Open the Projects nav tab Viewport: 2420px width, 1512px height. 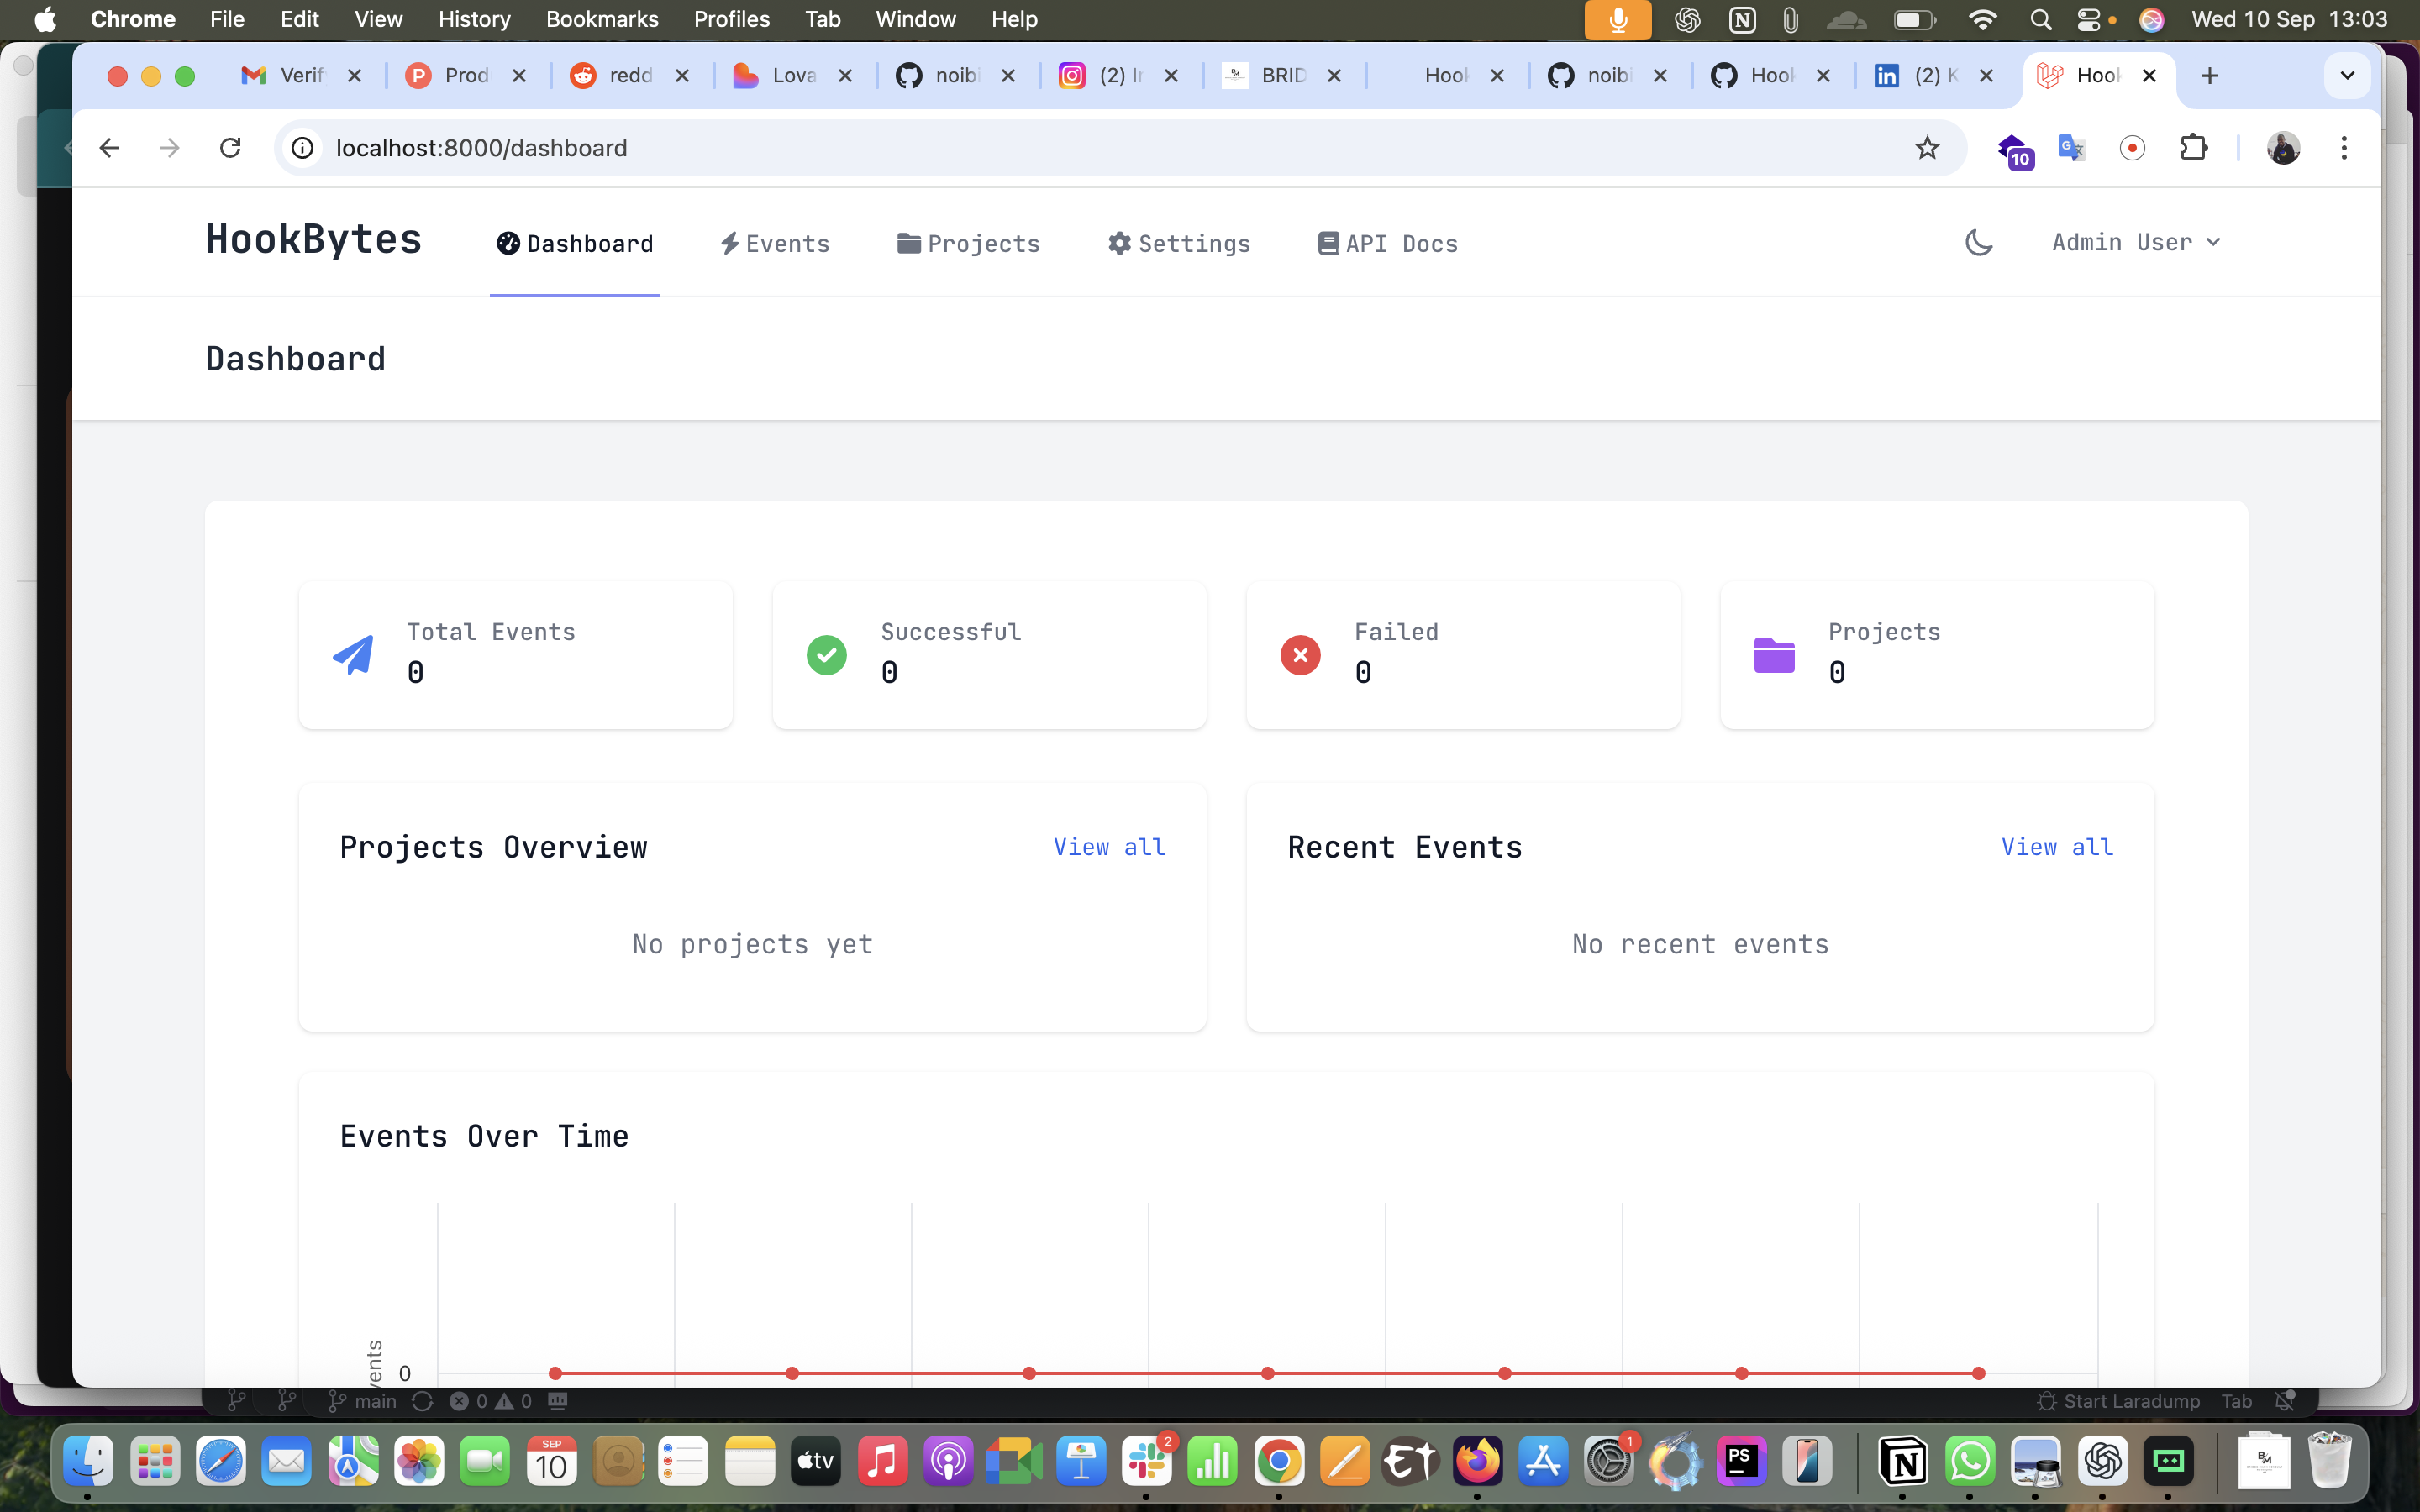(969, 244)
